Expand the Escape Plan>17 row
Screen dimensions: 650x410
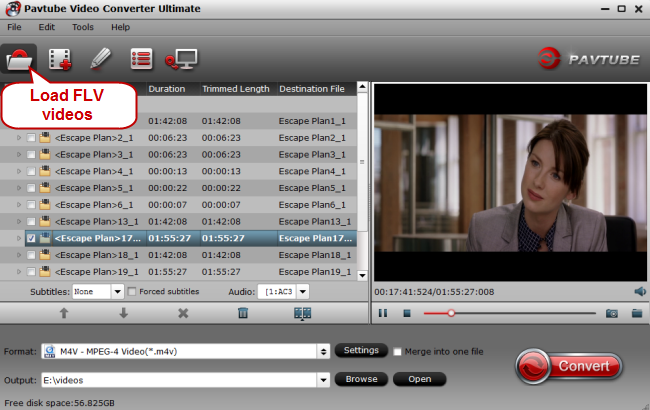[19, 238]
